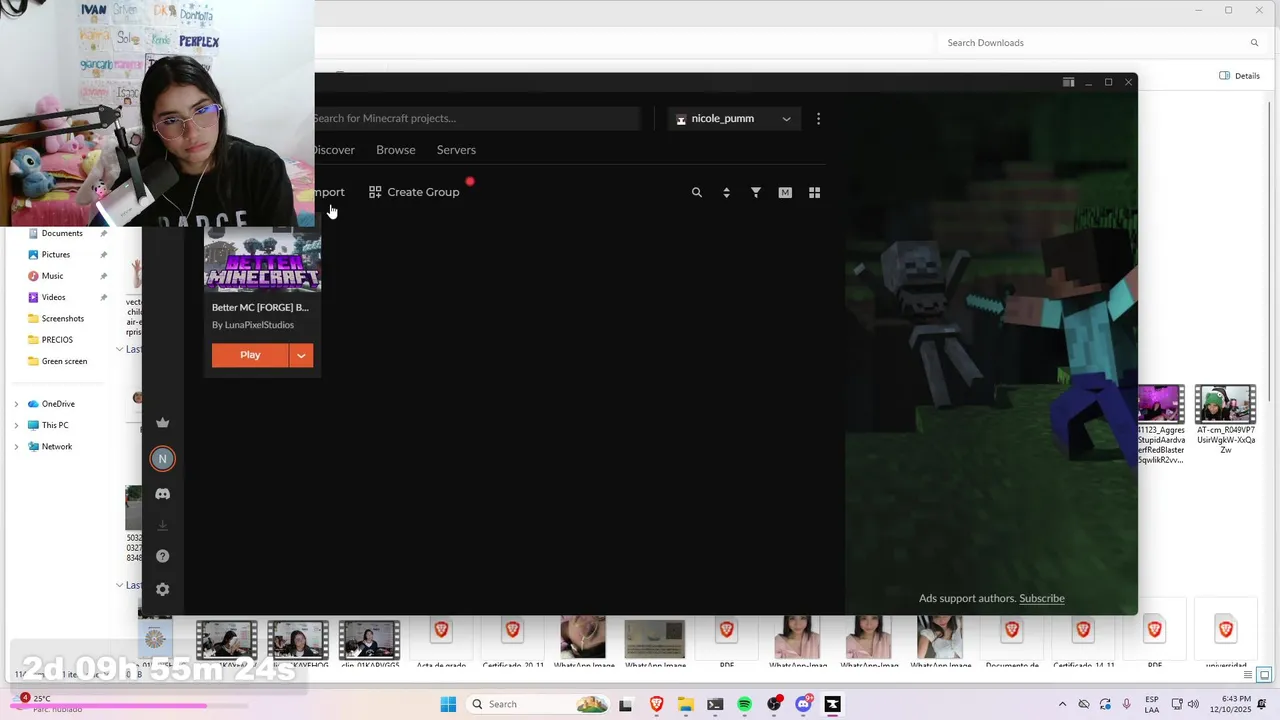Screen dimensions: 1280x720
Task: Click the ESP LAA language indicator
Action: (1153, 704)
